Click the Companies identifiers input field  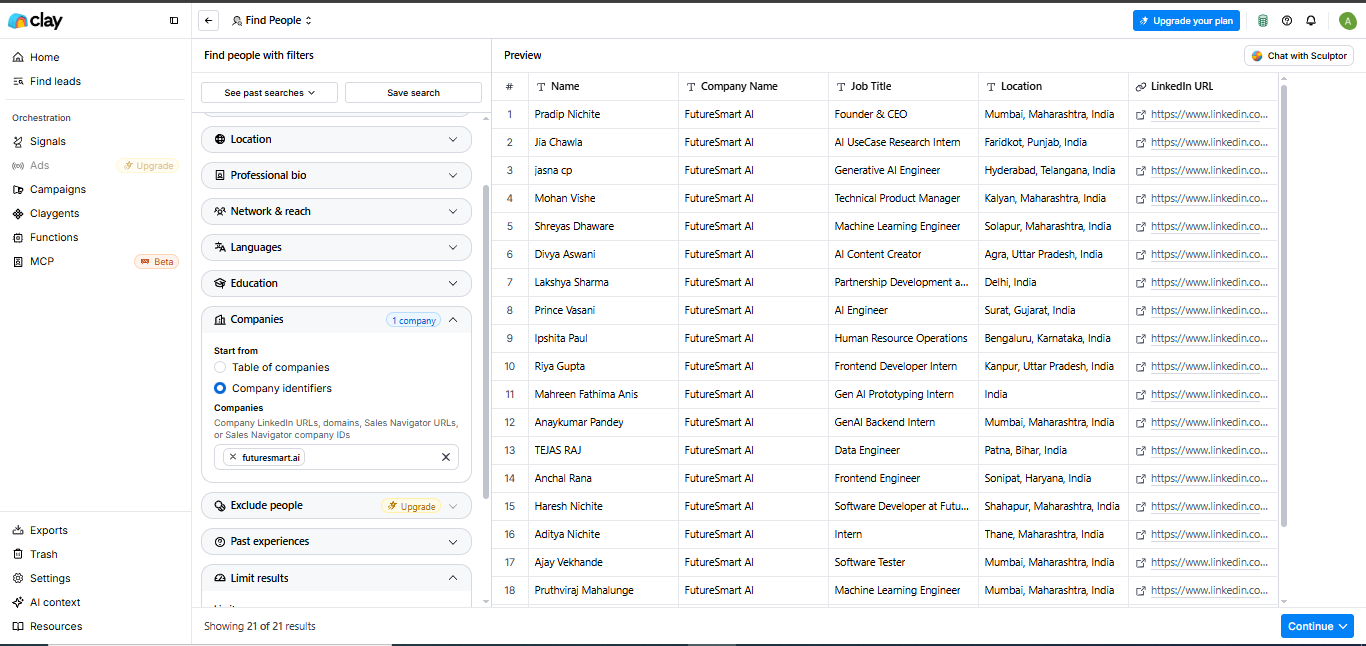pos(336,457)
